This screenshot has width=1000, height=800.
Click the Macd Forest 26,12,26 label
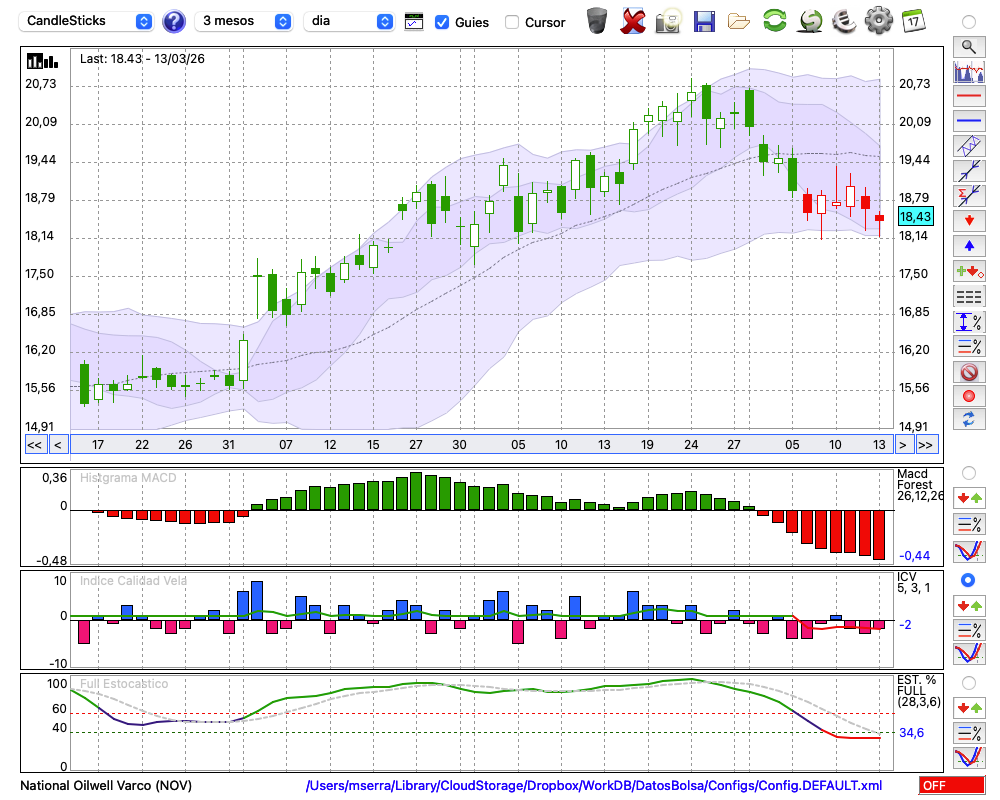918,485
